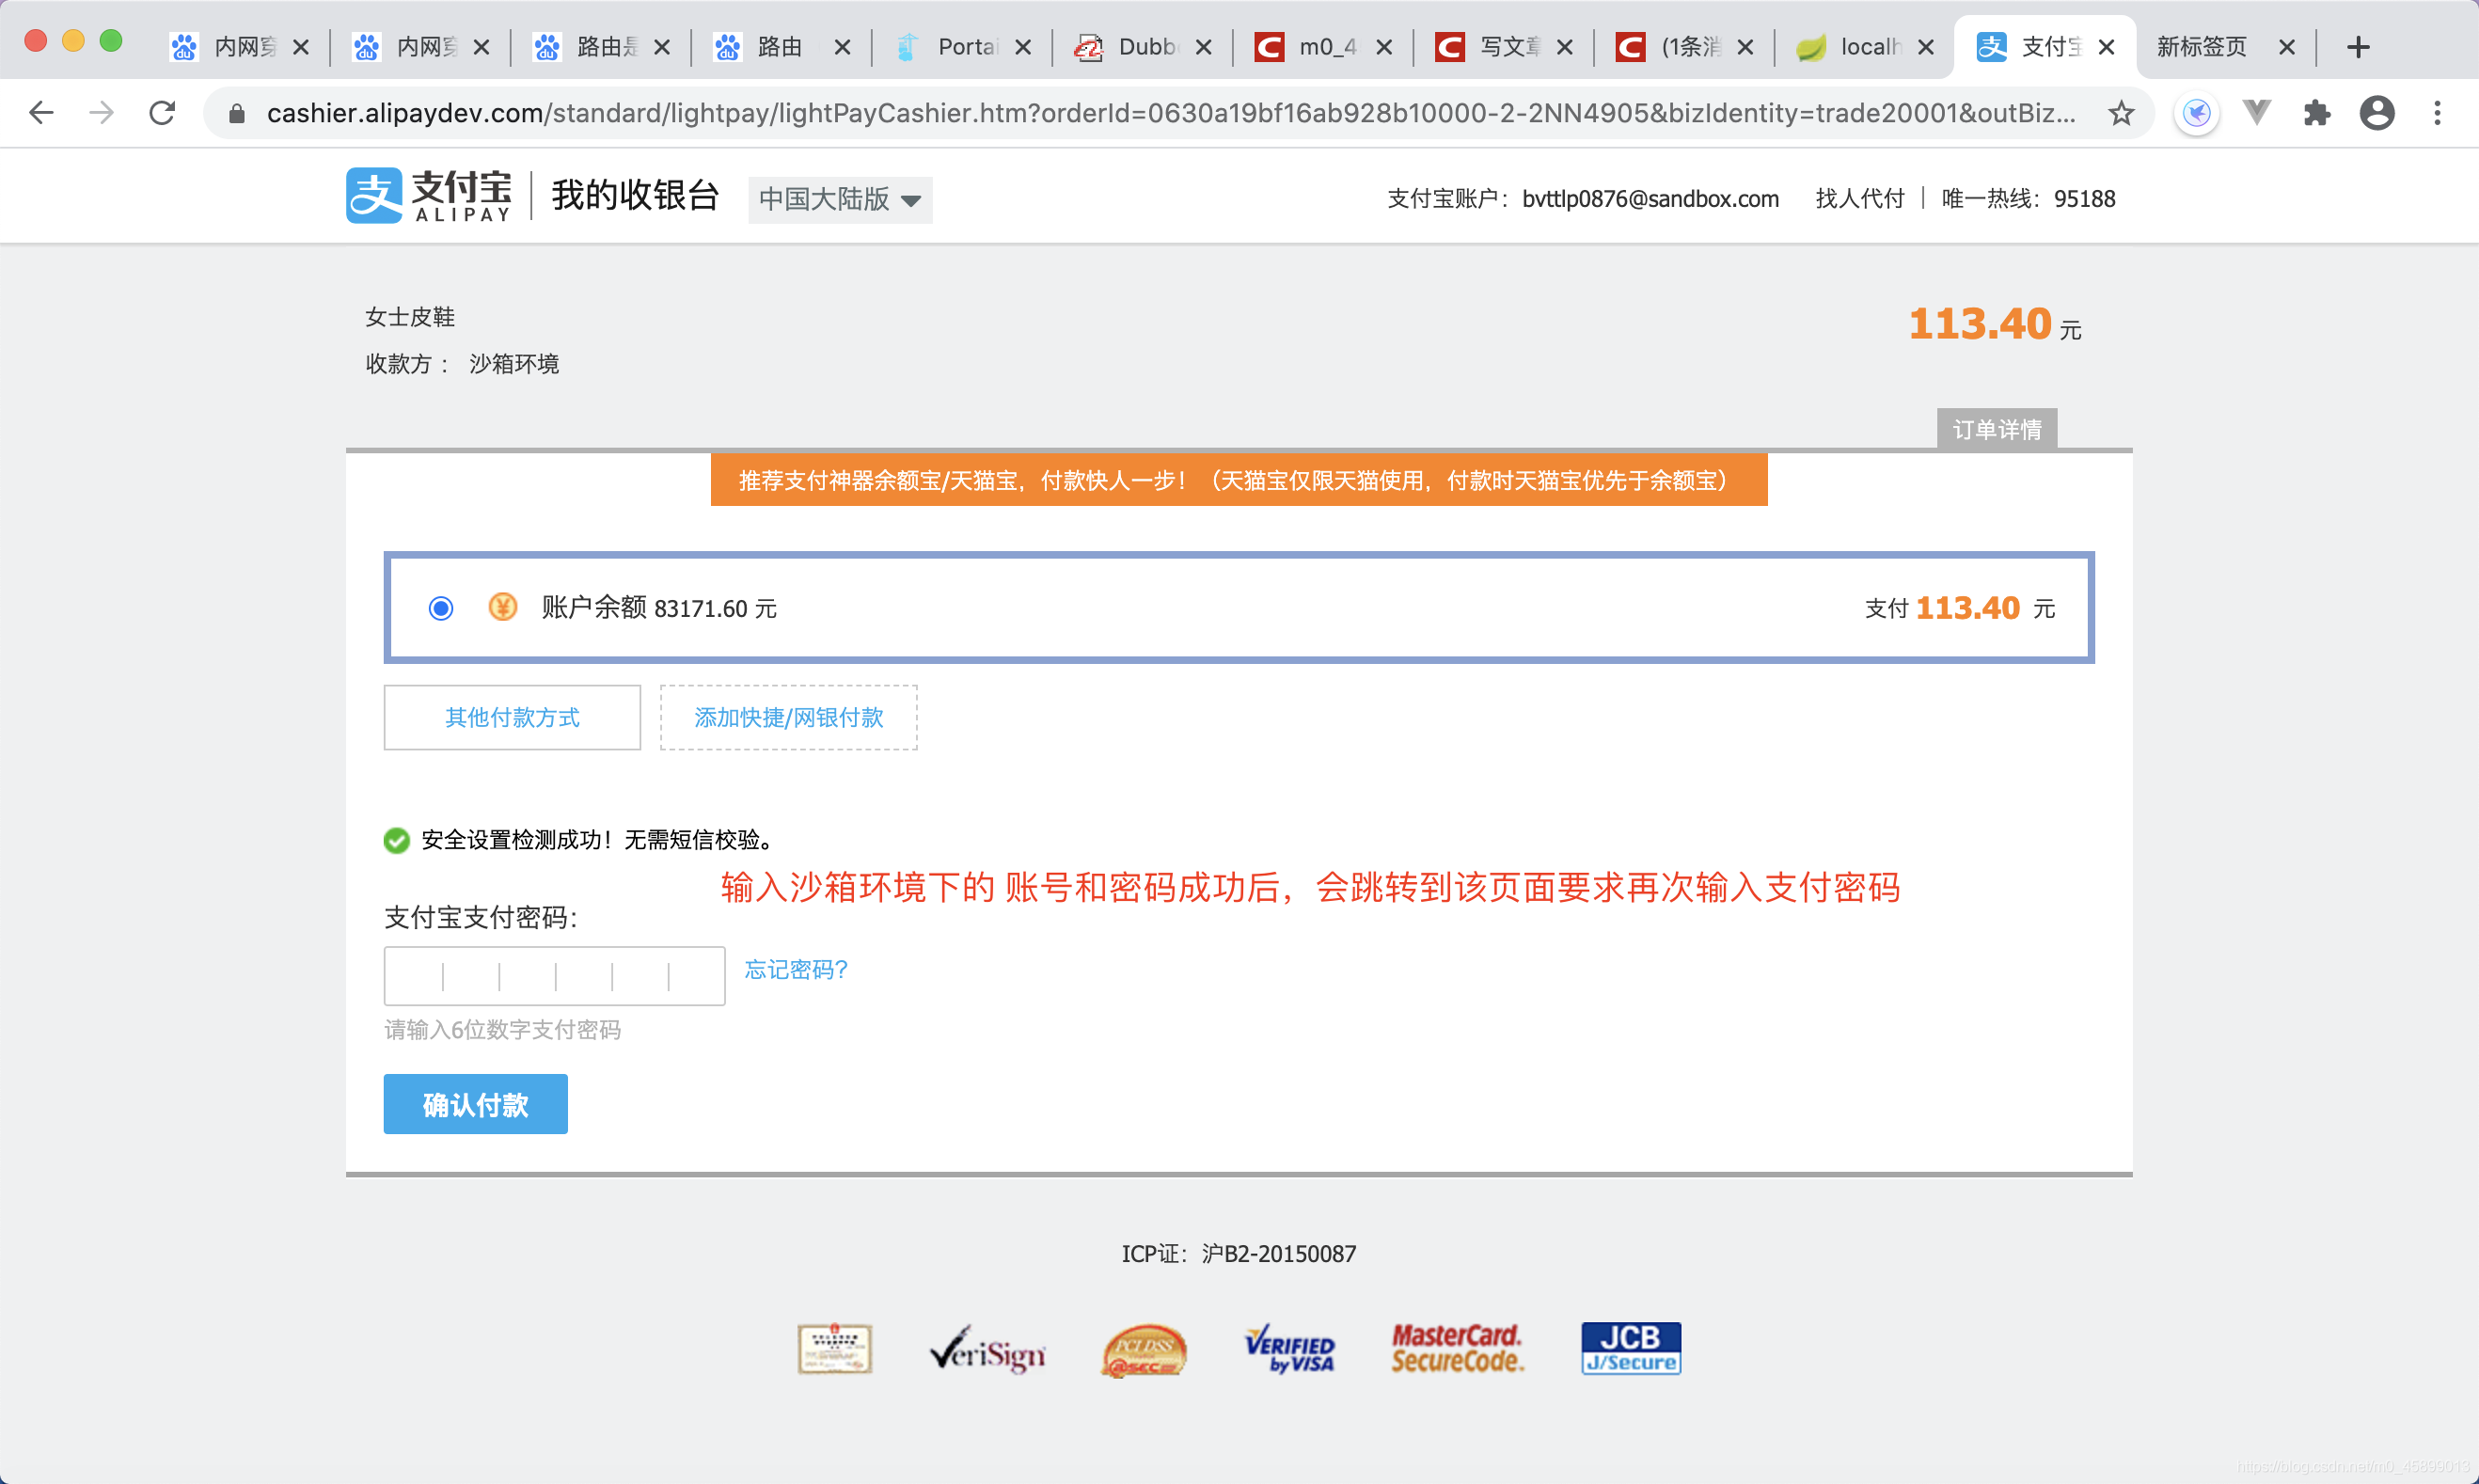Click the first certificate badge in footer
2479x1484 pixels.
click(x=835, y=1350)
